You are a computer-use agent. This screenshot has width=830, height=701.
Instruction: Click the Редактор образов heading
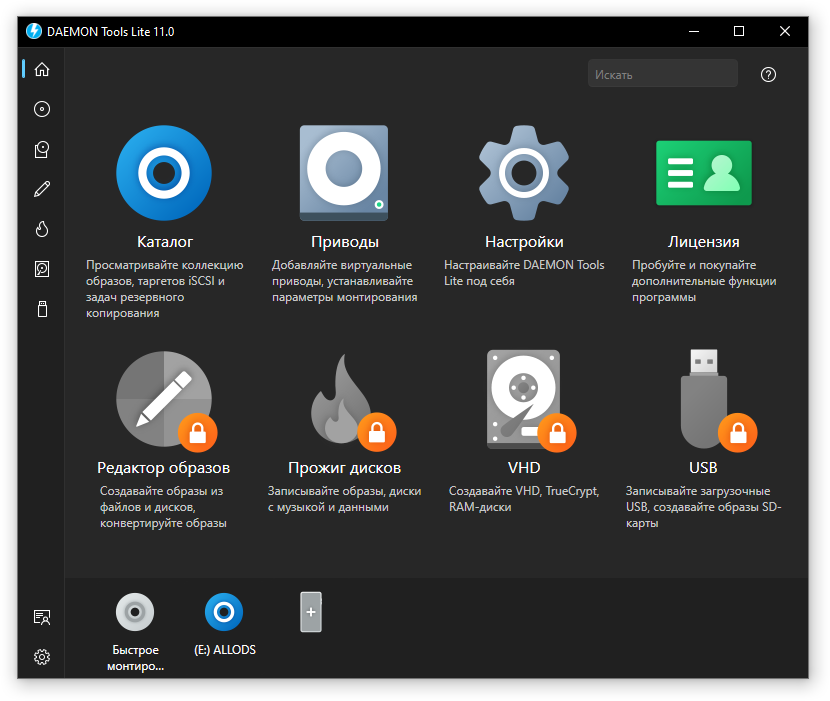(164, 468)
